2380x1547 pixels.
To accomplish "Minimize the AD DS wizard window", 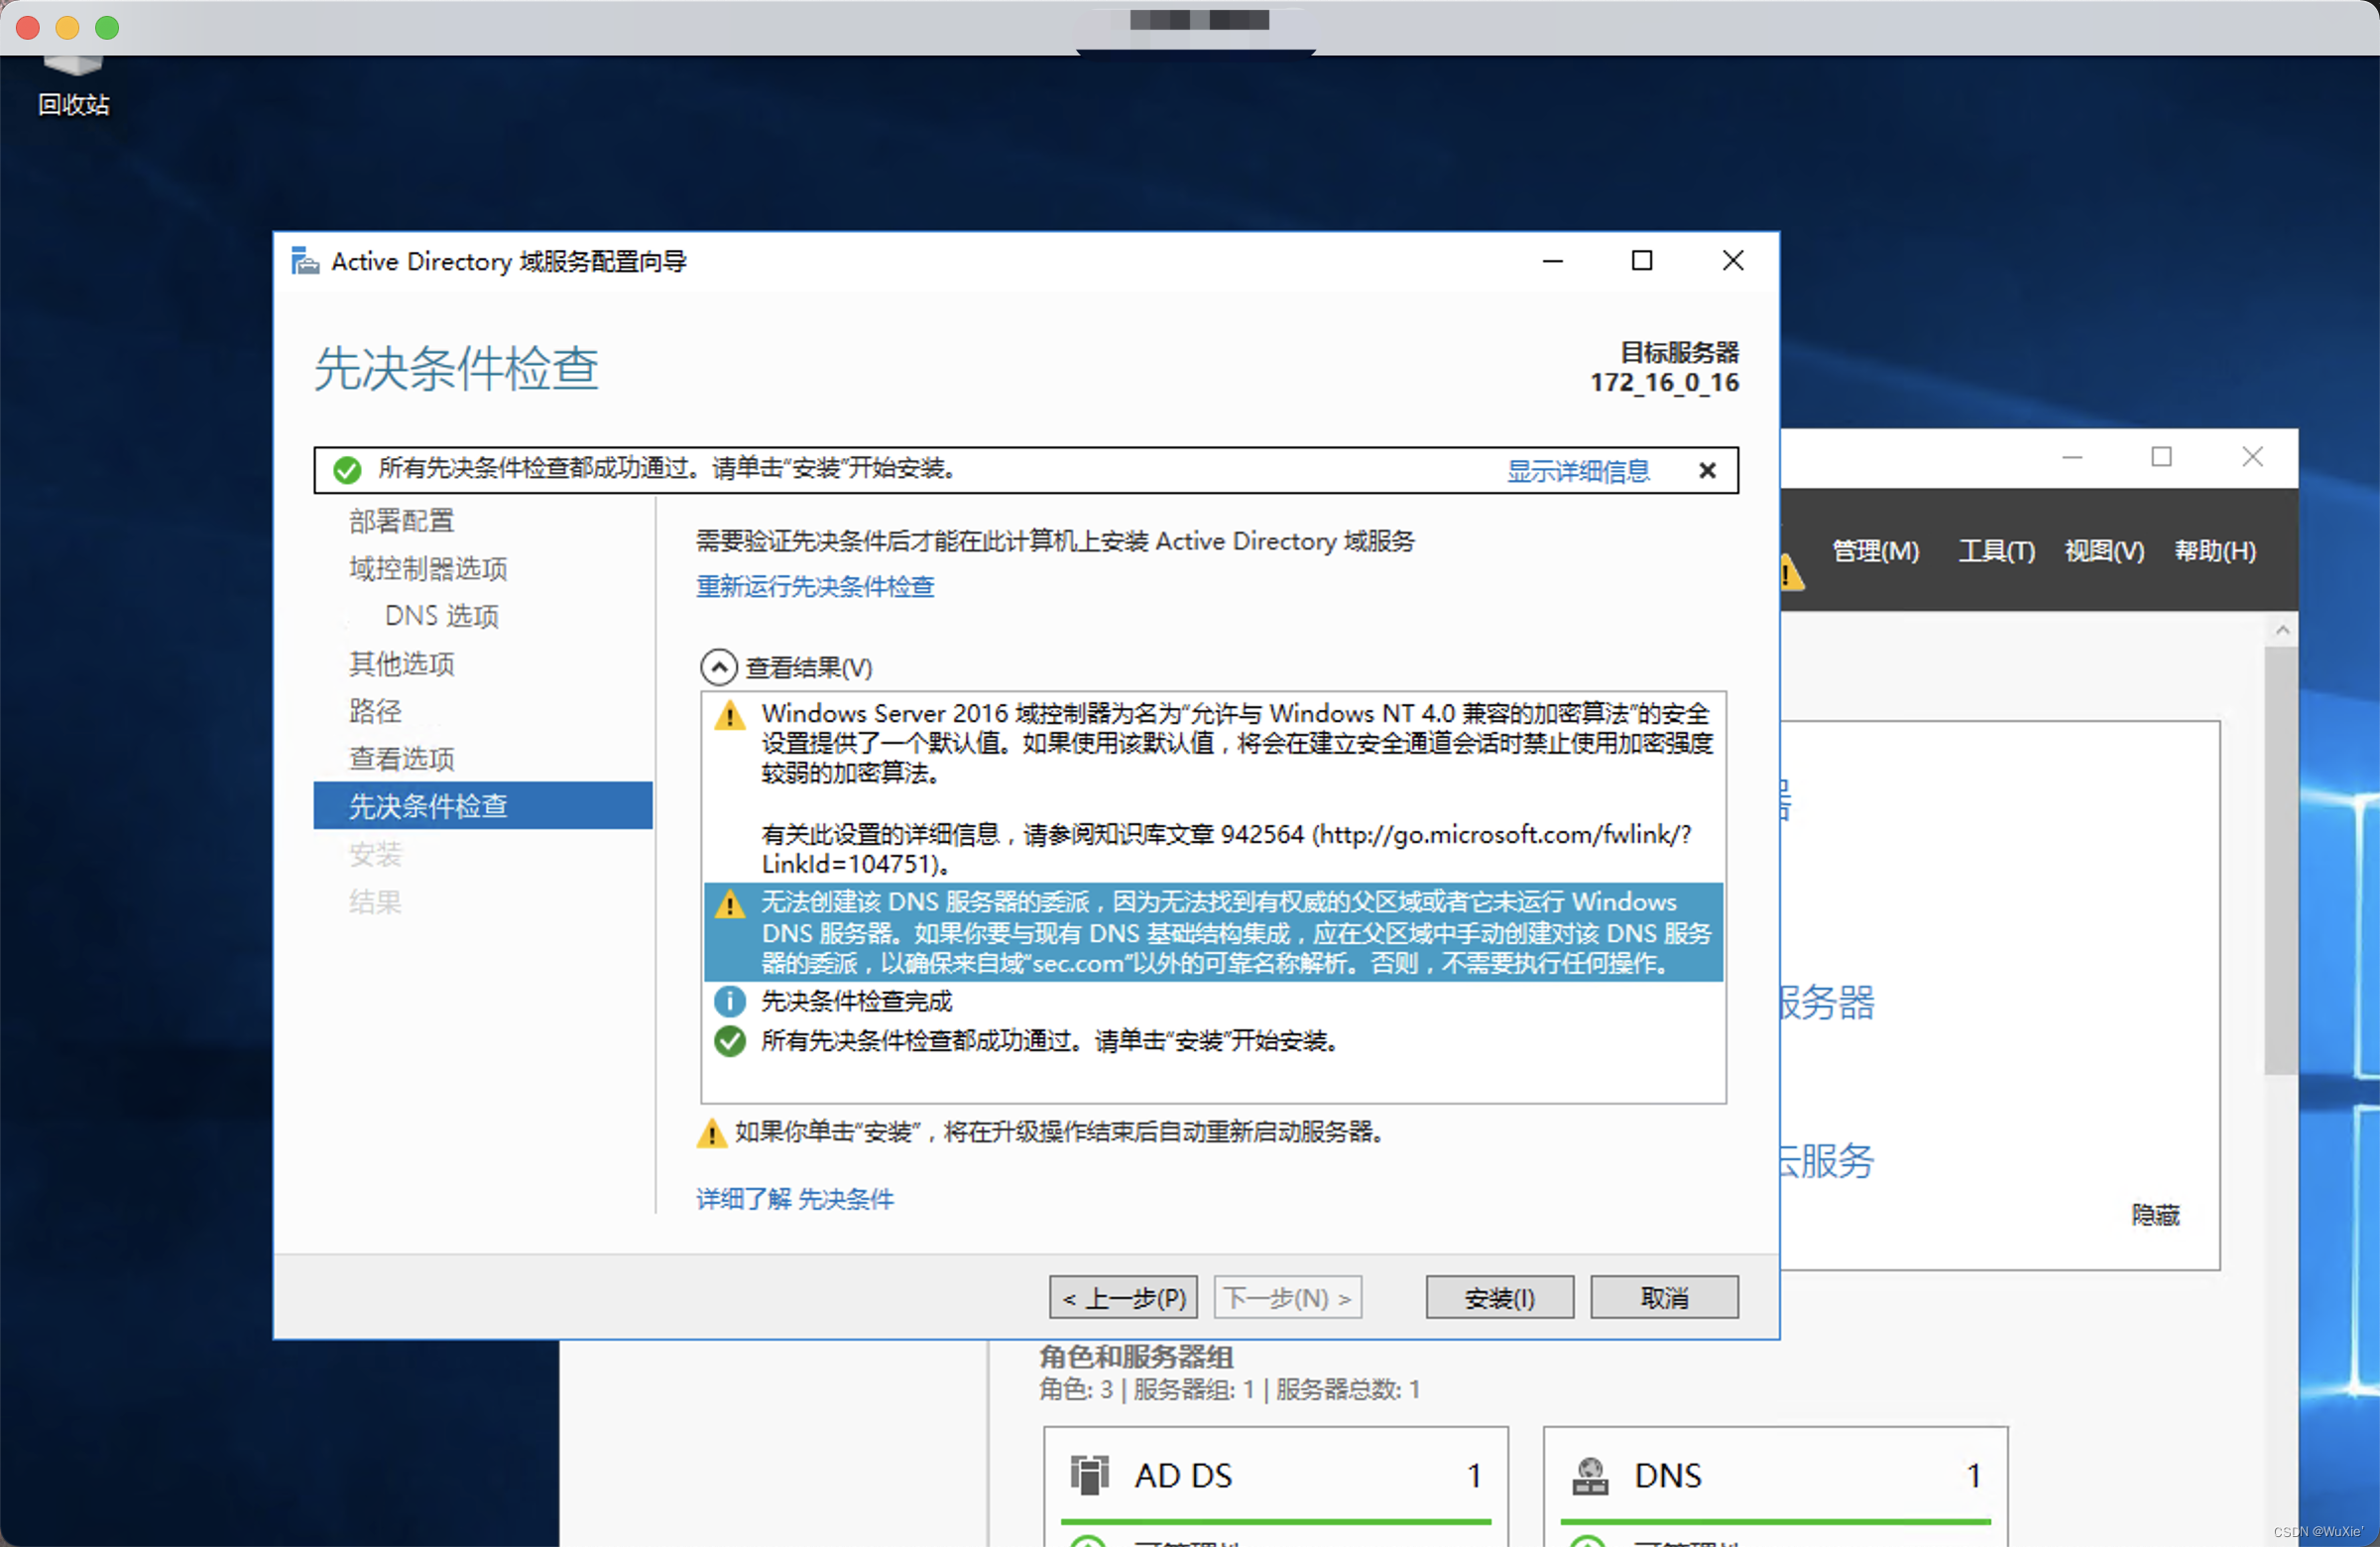I will point(1552,261).
